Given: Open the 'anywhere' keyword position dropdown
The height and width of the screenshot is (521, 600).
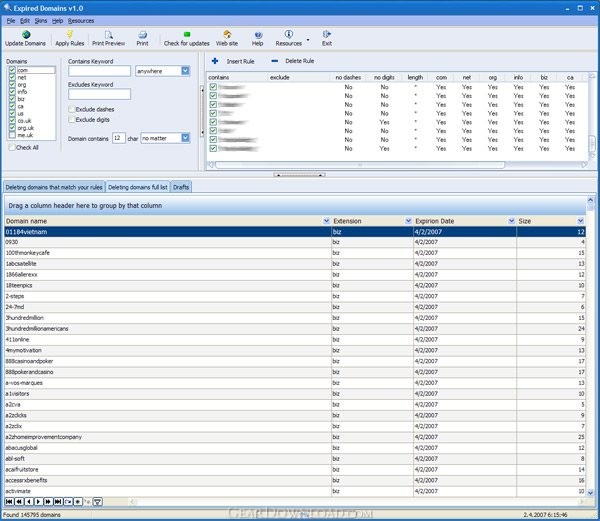Looking at the screenshot, I should (185, 71).
